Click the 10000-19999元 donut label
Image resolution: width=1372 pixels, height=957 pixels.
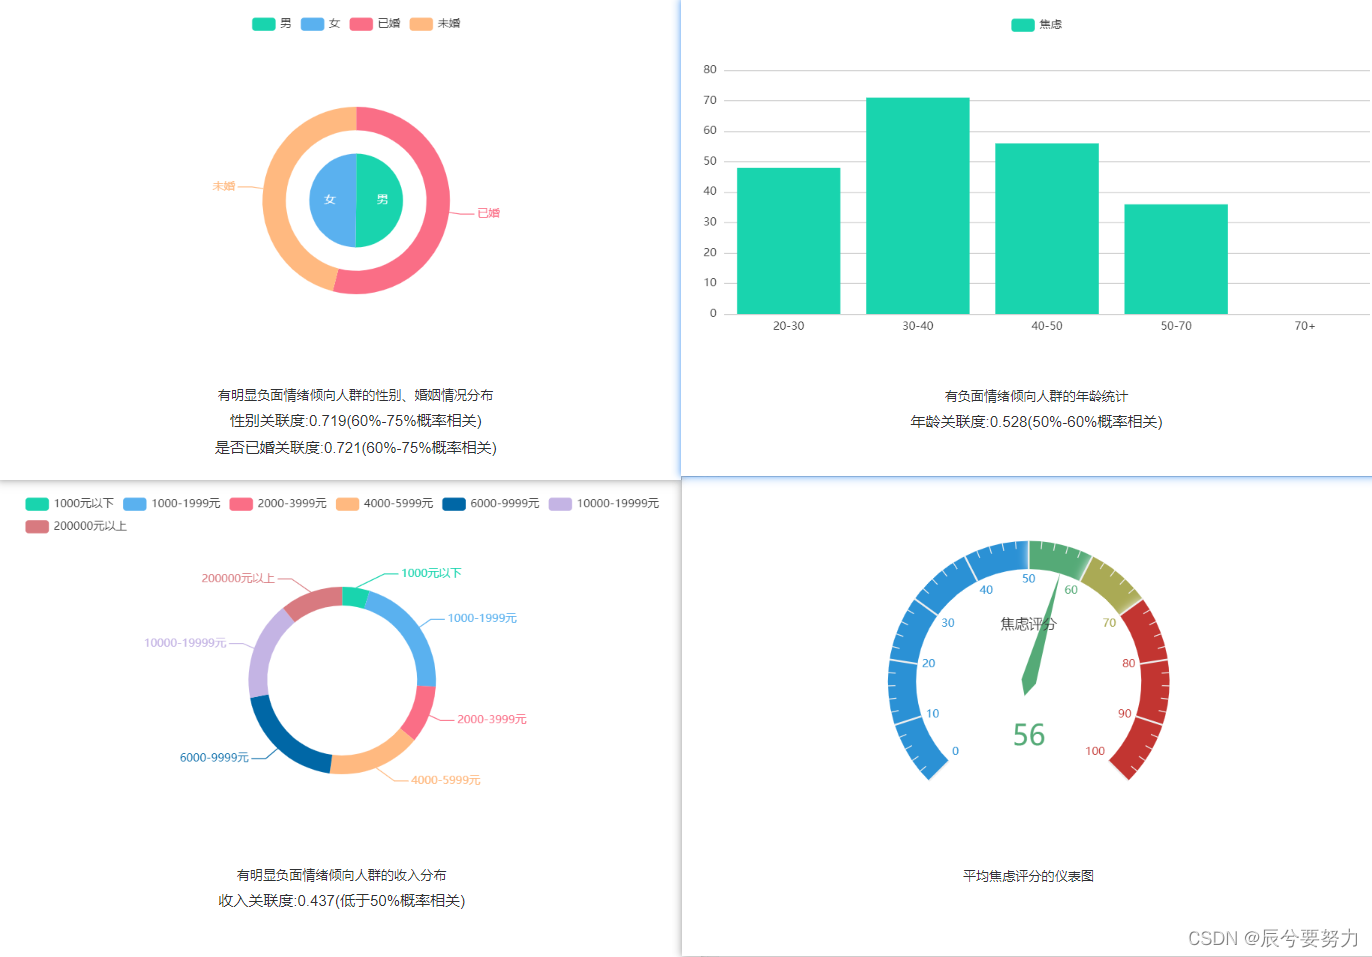point(185,643)
